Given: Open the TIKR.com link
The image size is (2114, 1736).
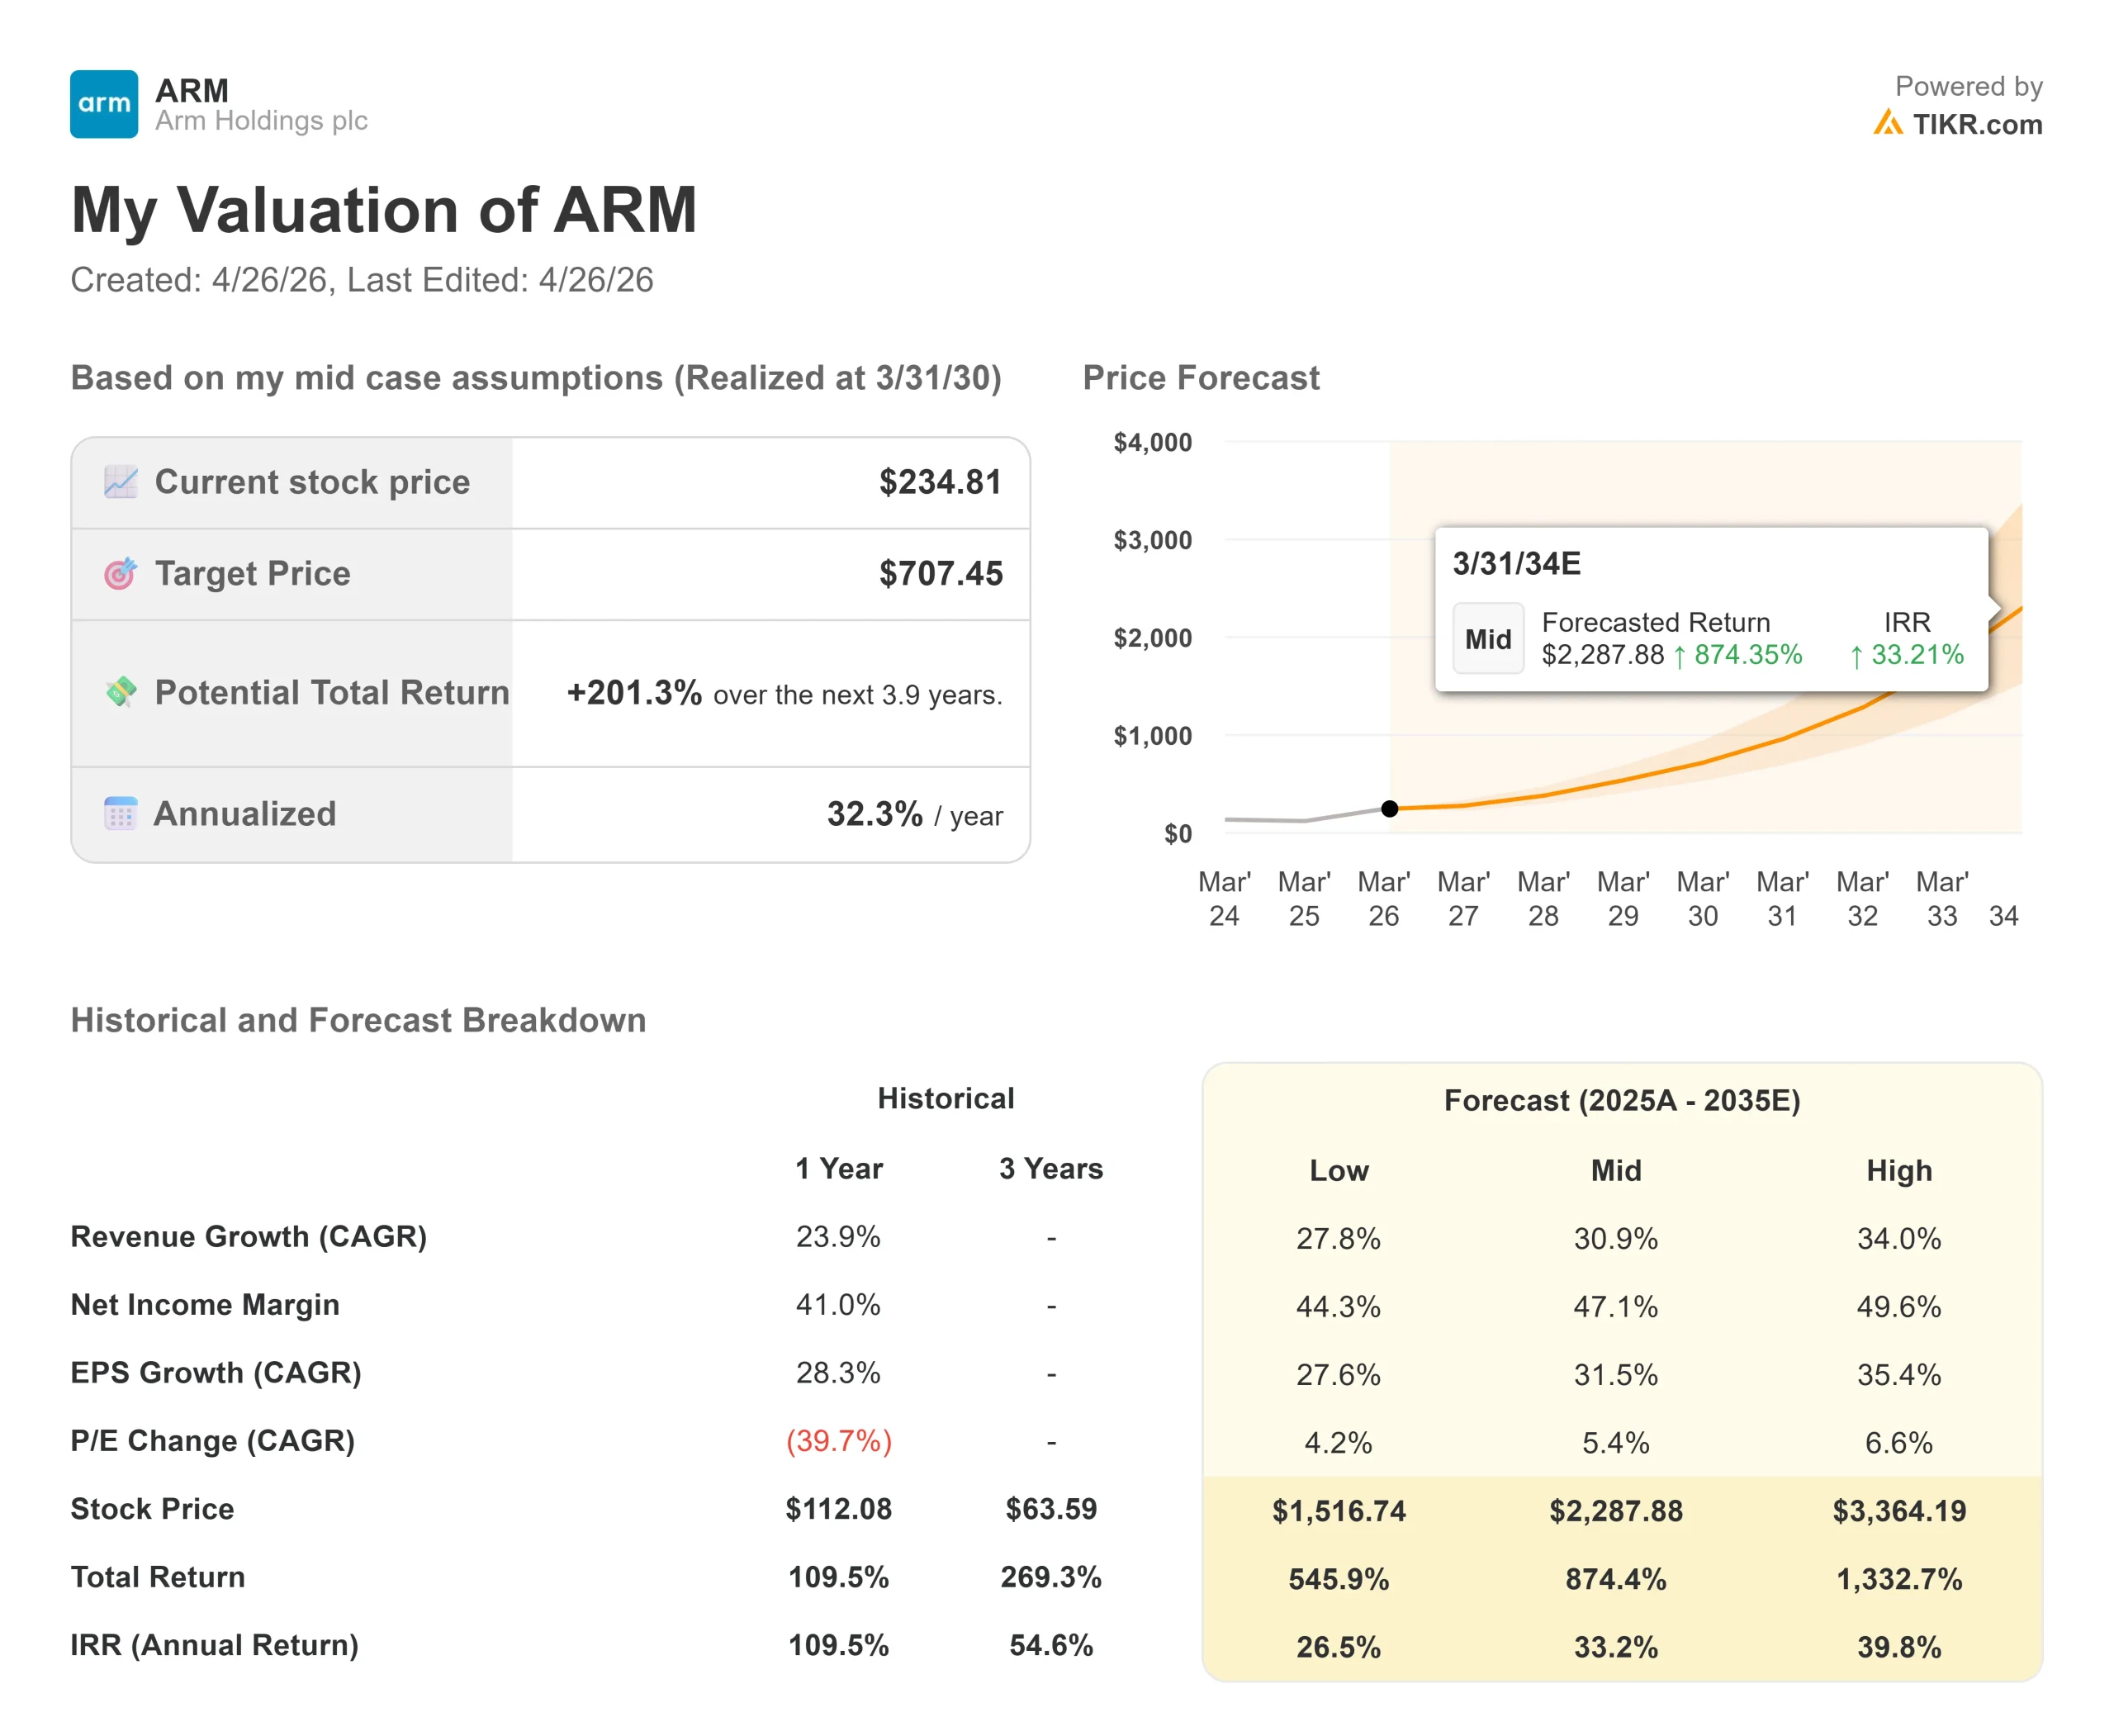Looking at the screenshot, I should coord(1976,124).
